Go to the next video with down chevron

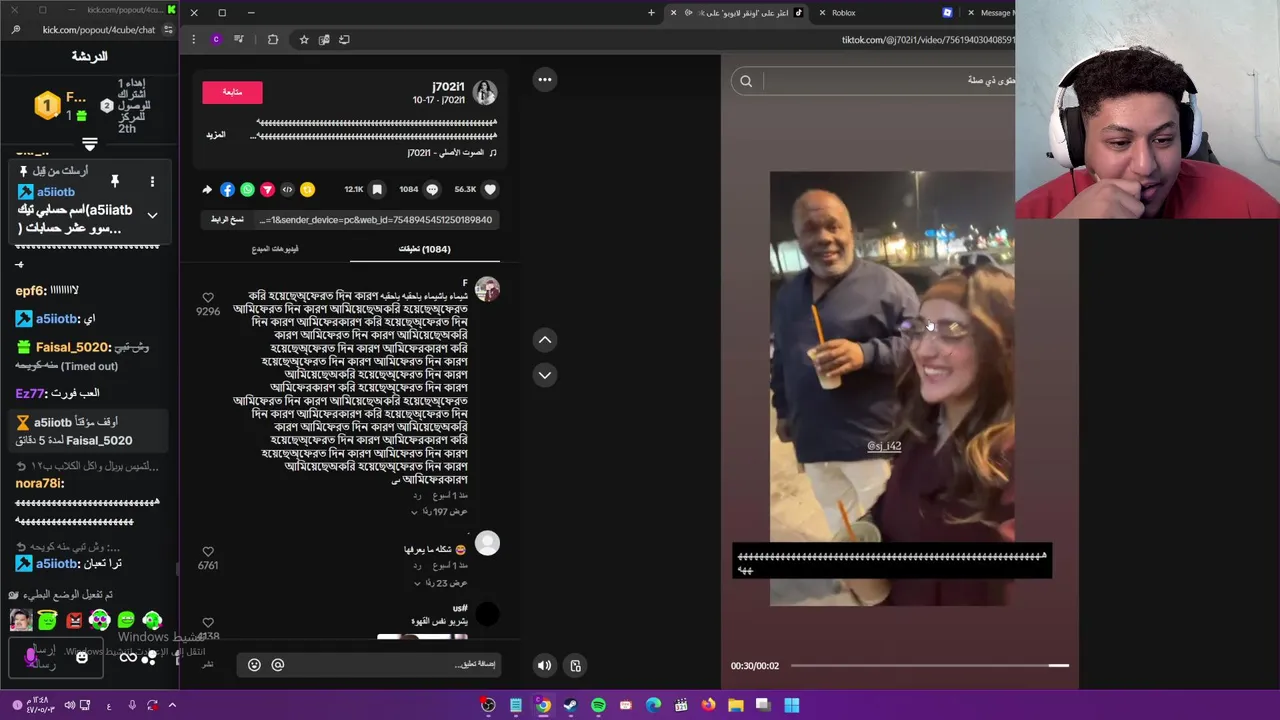[545, 375]
